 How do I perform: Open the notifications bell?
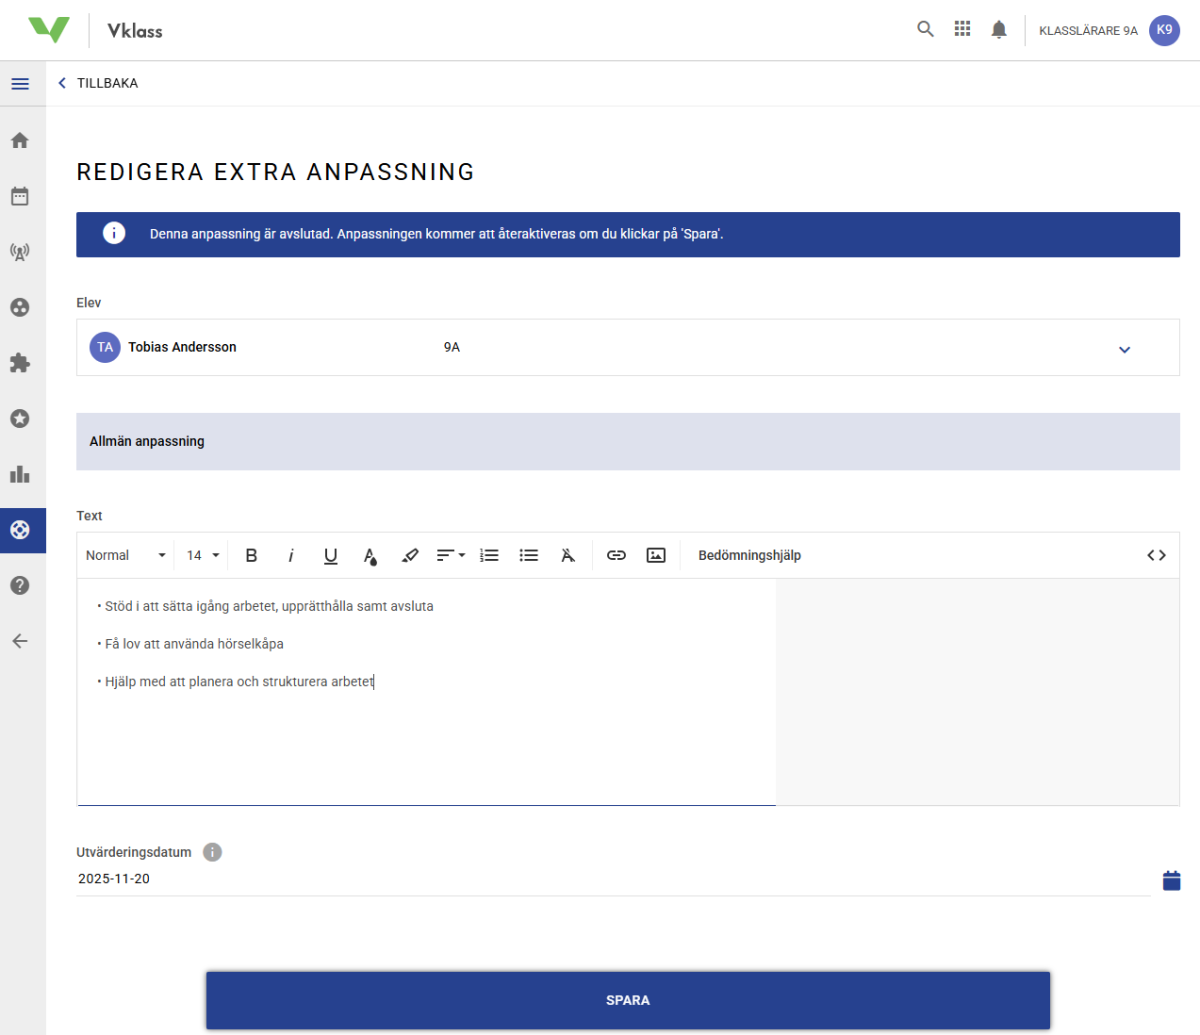click(998, 30)
